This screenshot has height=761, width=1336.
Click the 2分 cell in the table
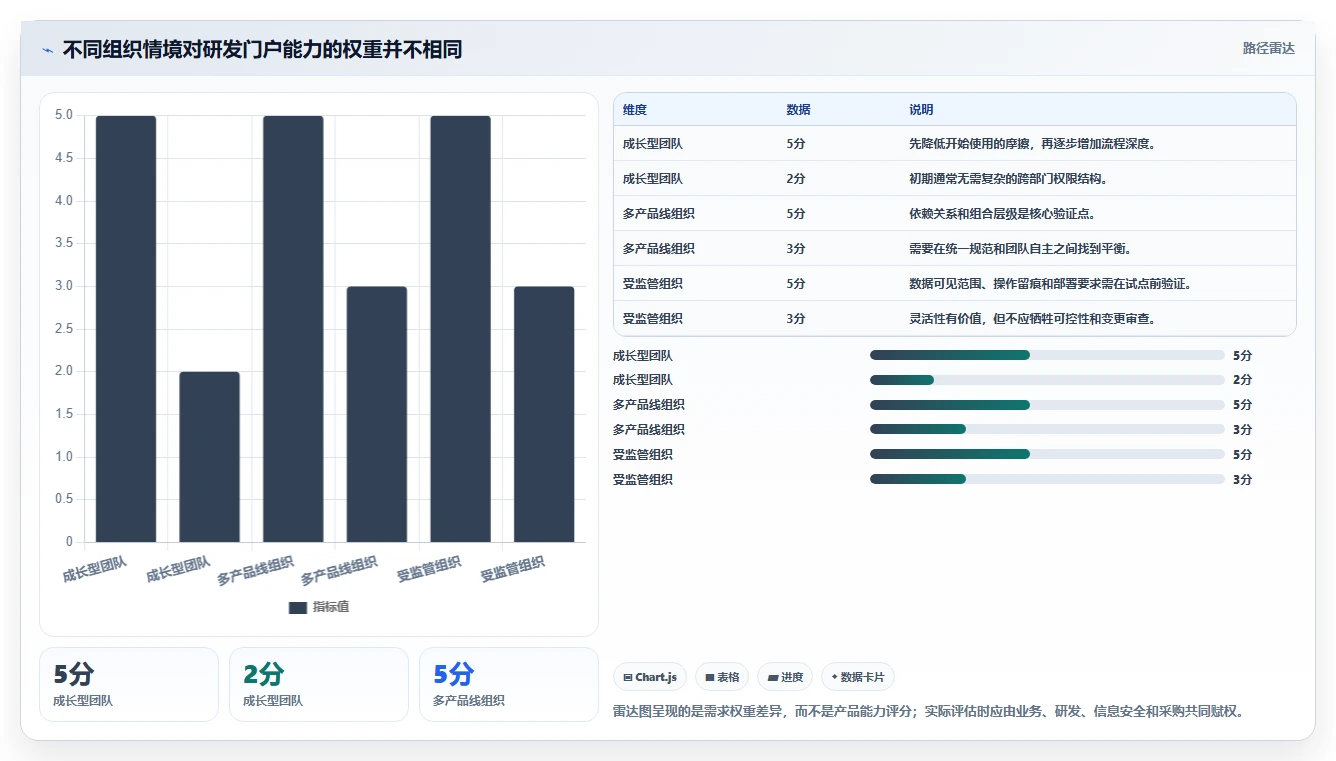pos(796,179)
